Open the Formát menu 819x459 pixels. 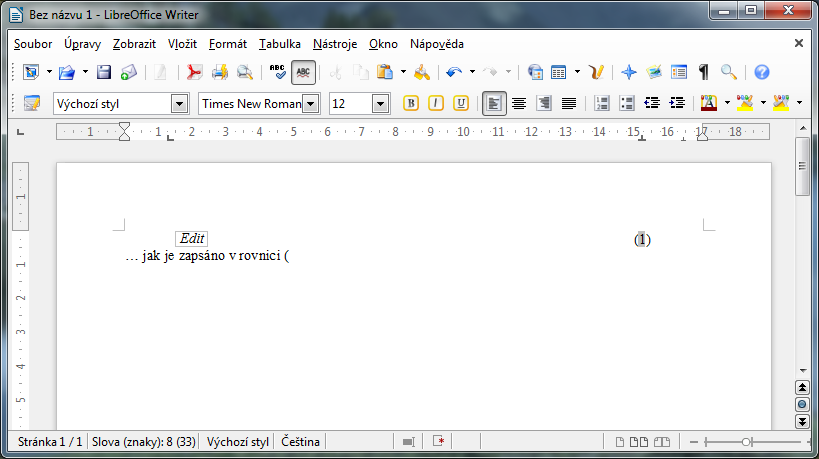click(x=228, y=44)
